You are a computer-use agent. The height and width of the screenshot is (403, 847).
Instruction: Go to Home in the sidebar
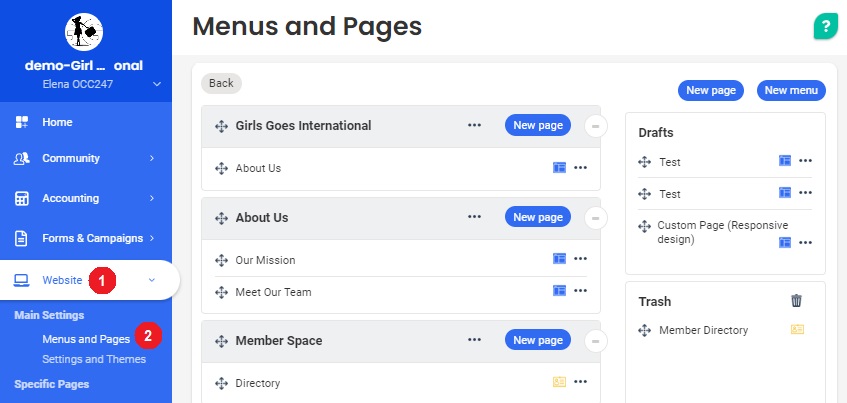[57, 122]
